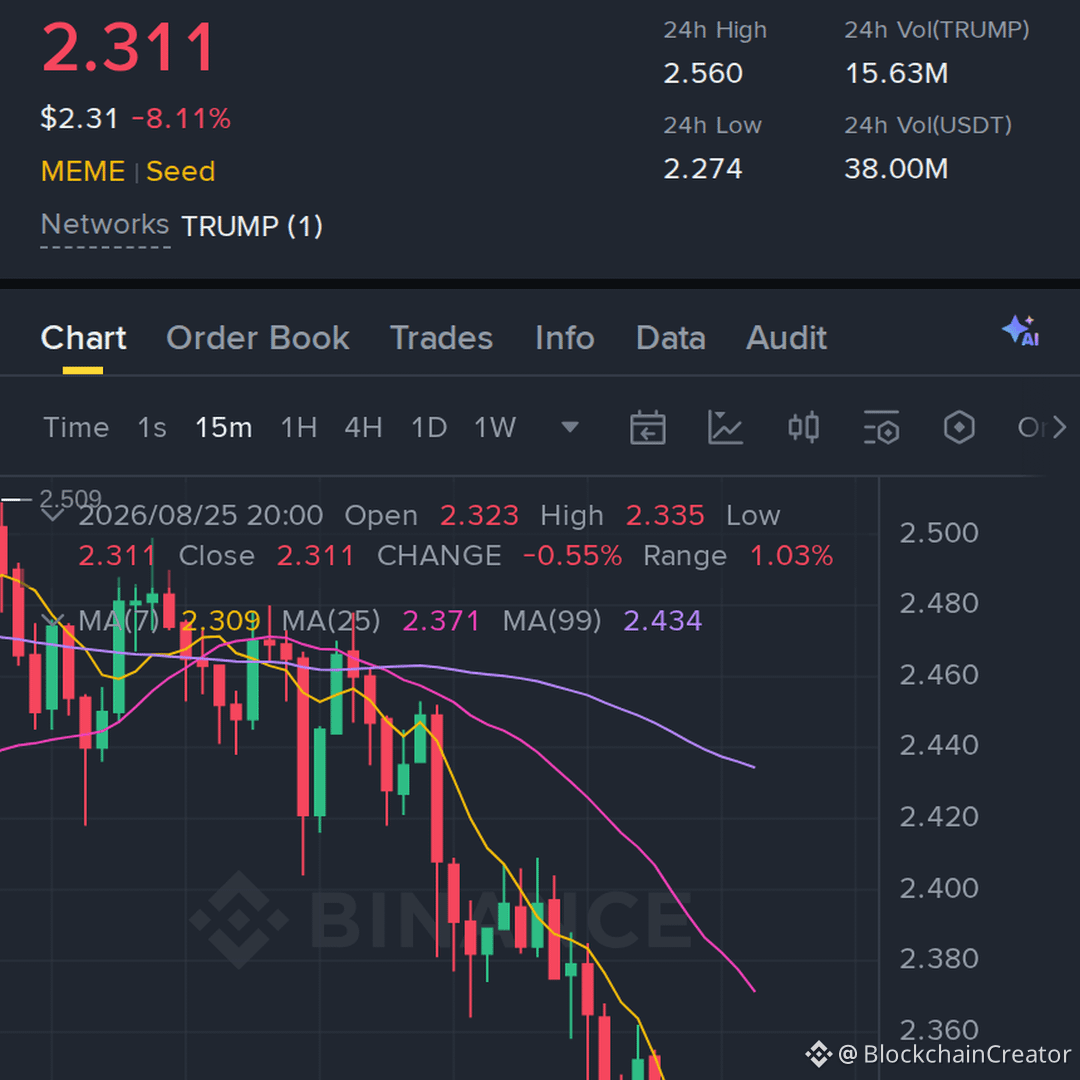The image size is (1080, 1080).
Task: Open the Data tab
Action: point(670,338)
